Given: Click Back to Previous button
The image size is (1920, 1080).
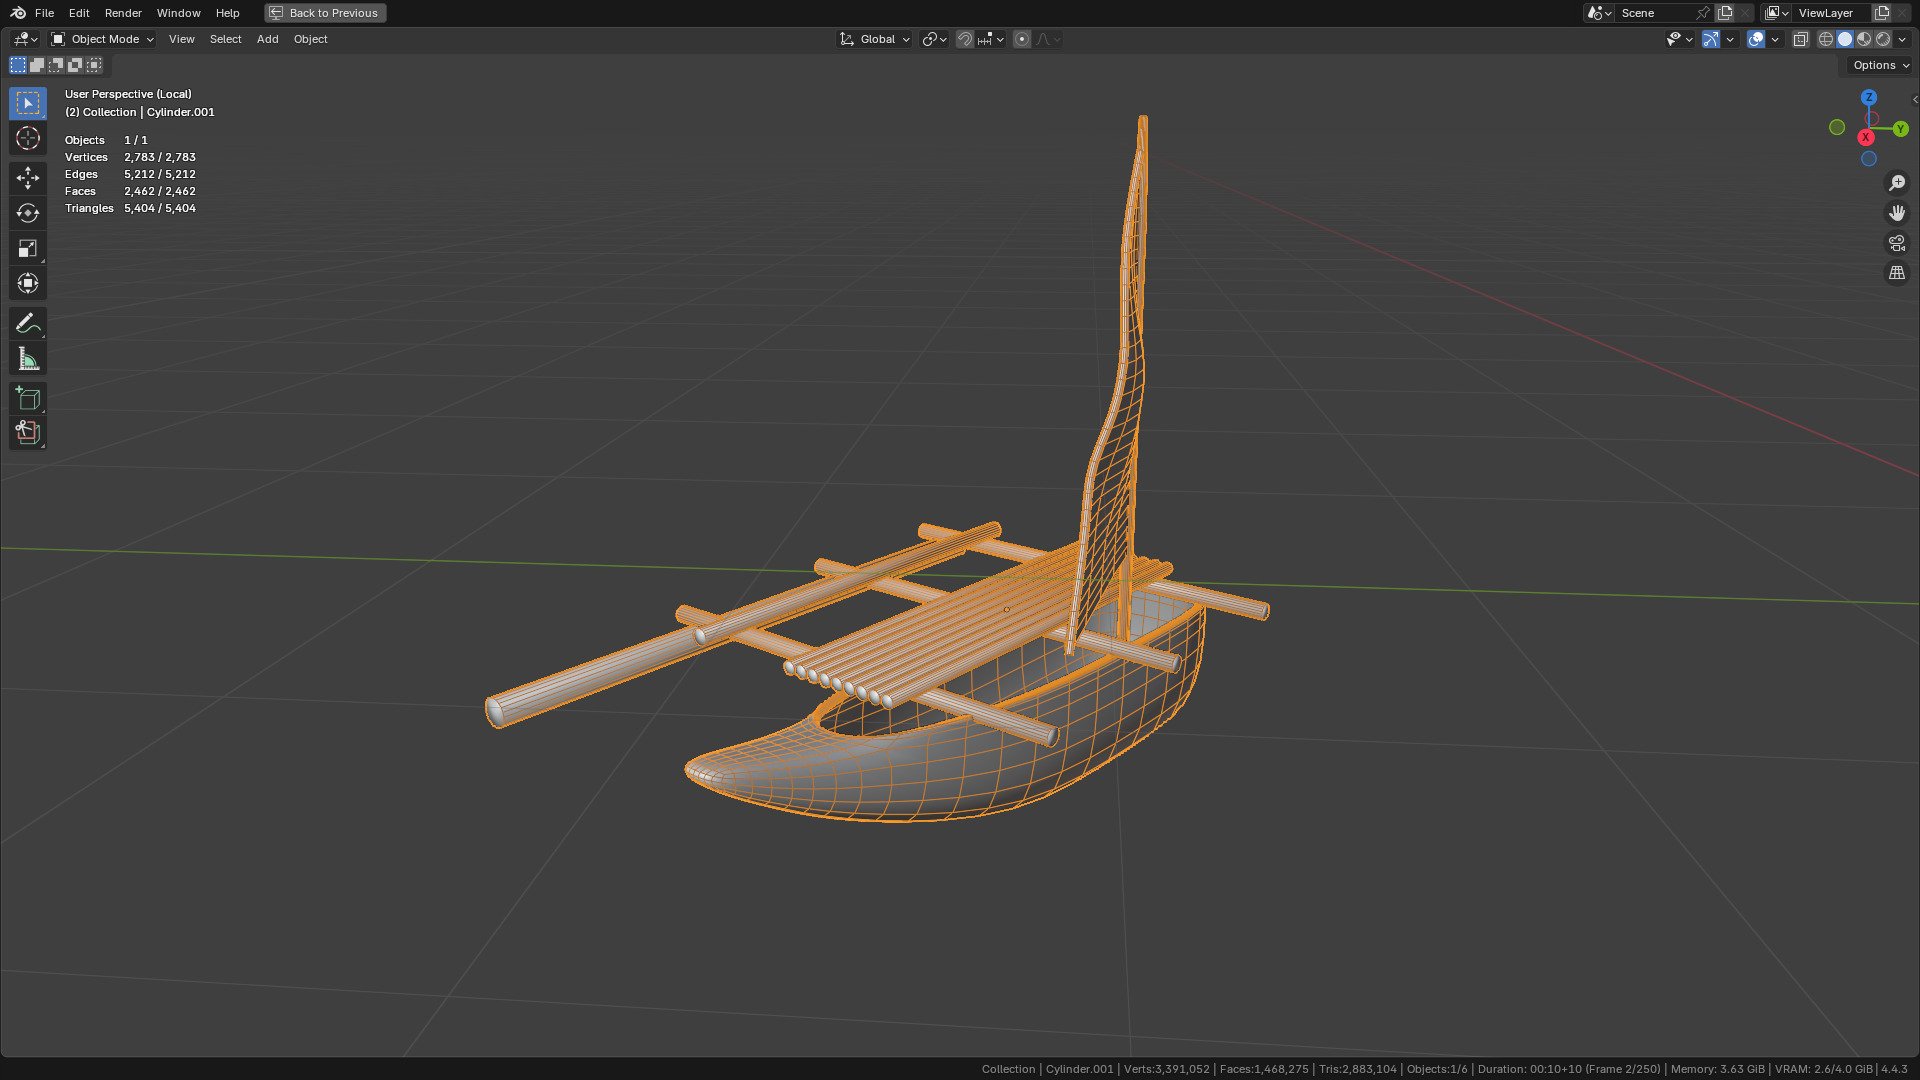Looking at the screenshot, I should 325,13.
